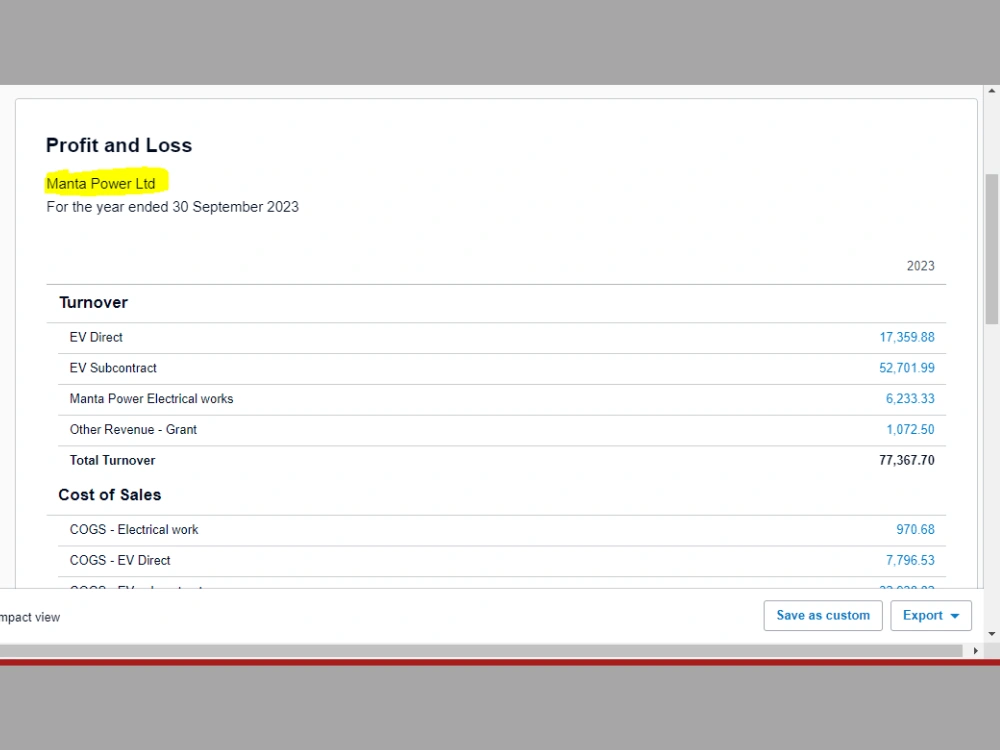
Task: Select the total value 77,367.70
Action: (x=906, y=460)
